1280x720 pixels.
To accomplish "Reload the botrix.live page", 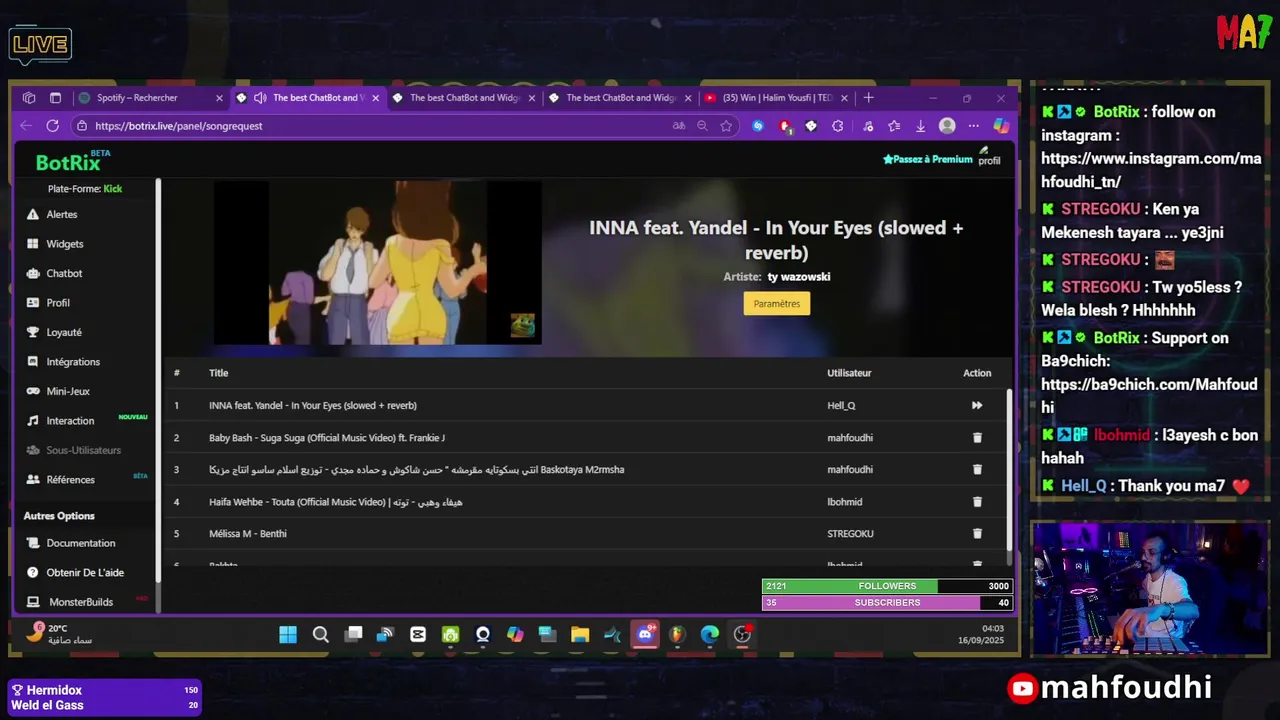I will click(x=53, y=126).
